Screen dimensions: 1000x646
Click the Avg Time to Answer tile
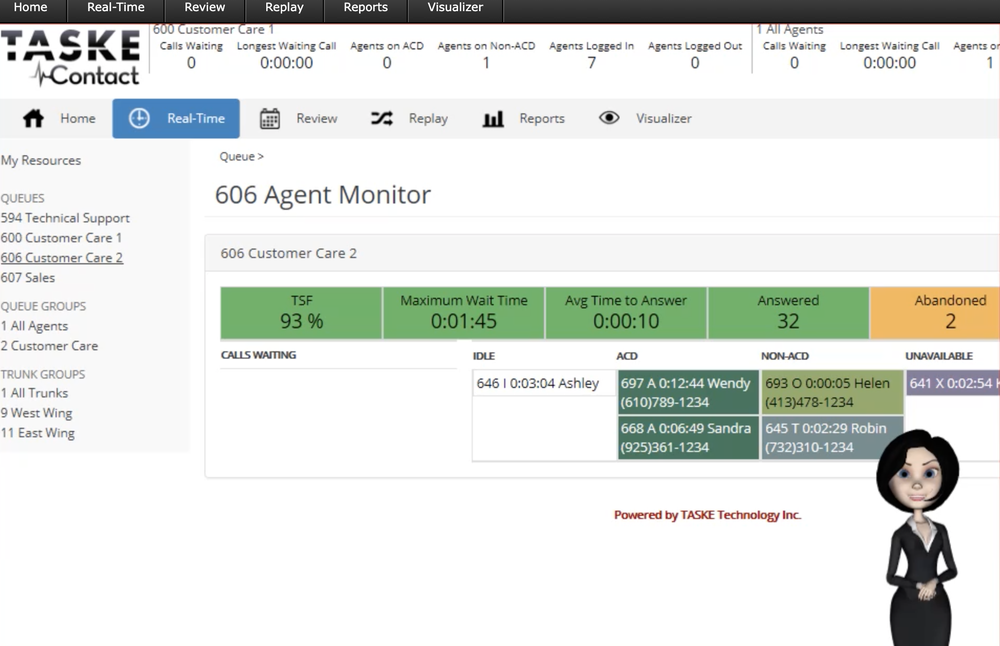pyautogui.click(x=626, y=312)
